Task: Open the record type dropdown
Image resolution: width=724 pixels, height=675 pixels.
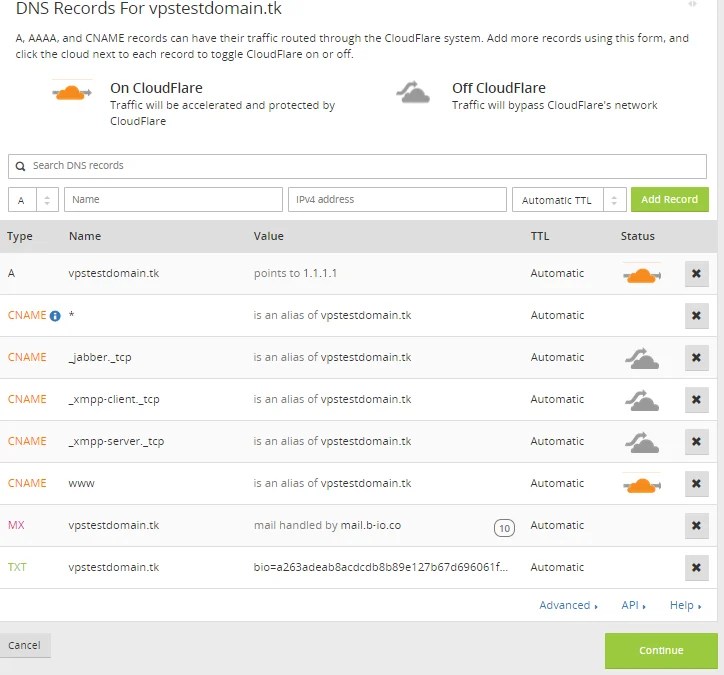Action: coord(33,200)
